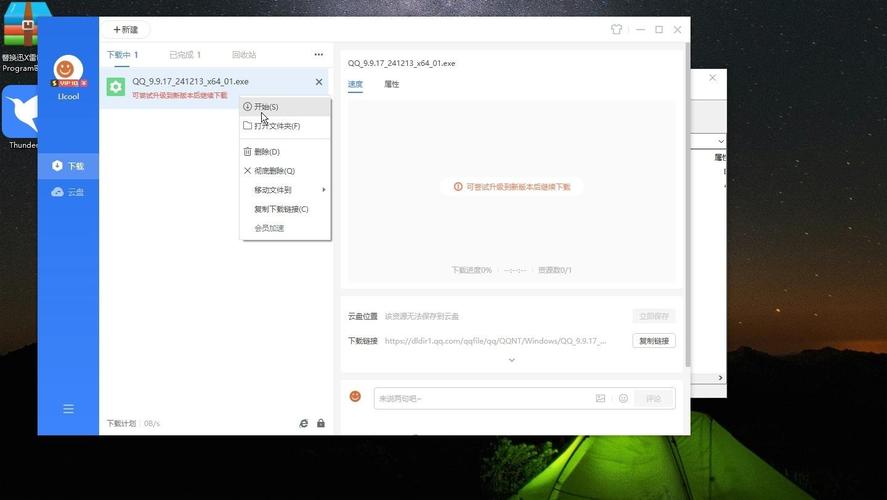Click the file name title in the details panel
887x500 pixels.
click(401, 63)
